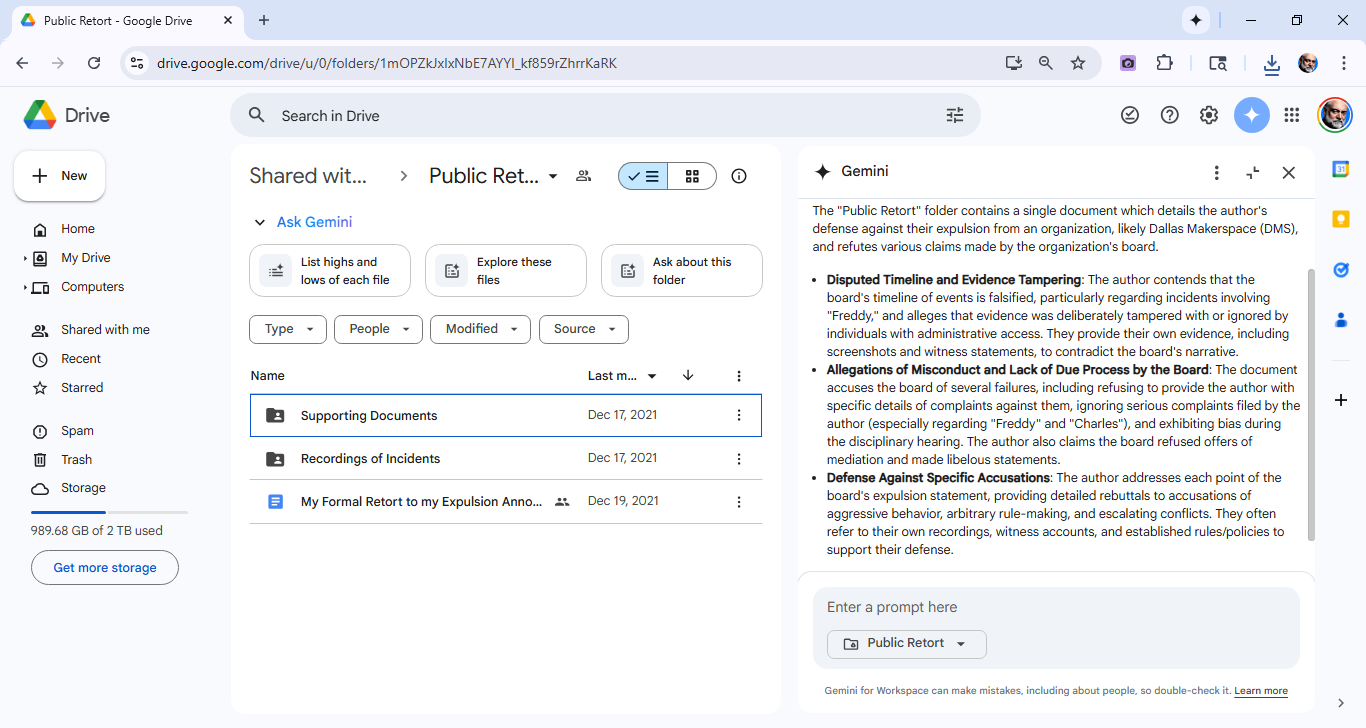Reverse the sort direction arrow

(x=688, y=376)
